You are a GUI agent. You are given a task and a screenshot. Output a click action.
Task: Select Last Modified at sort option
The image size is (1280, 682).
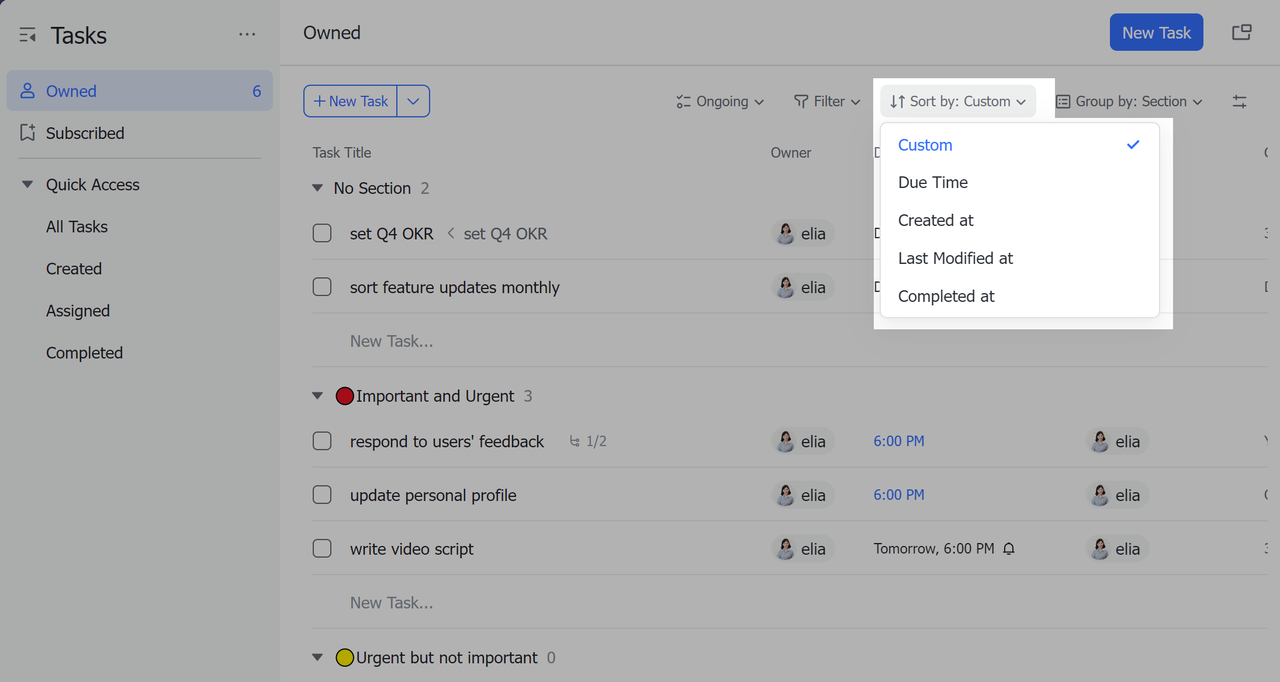pyautogui.click(x=955, y=259)
